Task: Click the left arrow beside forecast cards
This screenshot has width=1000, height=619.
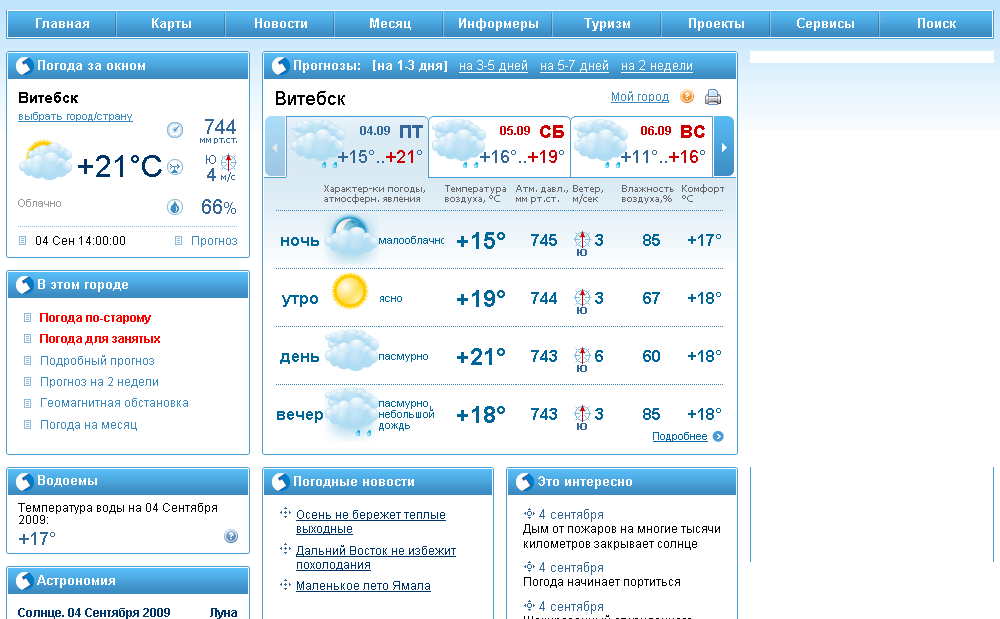Action: click(x=274, y=146)
